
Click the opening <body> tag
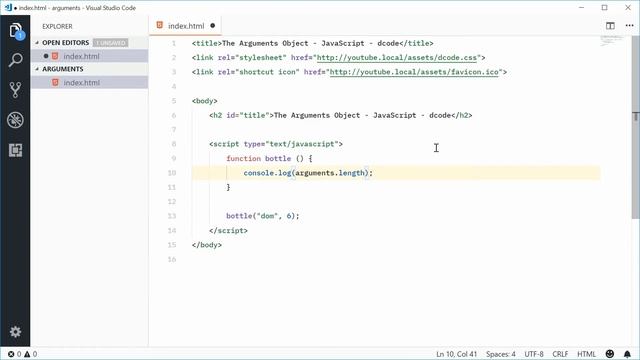204,101
